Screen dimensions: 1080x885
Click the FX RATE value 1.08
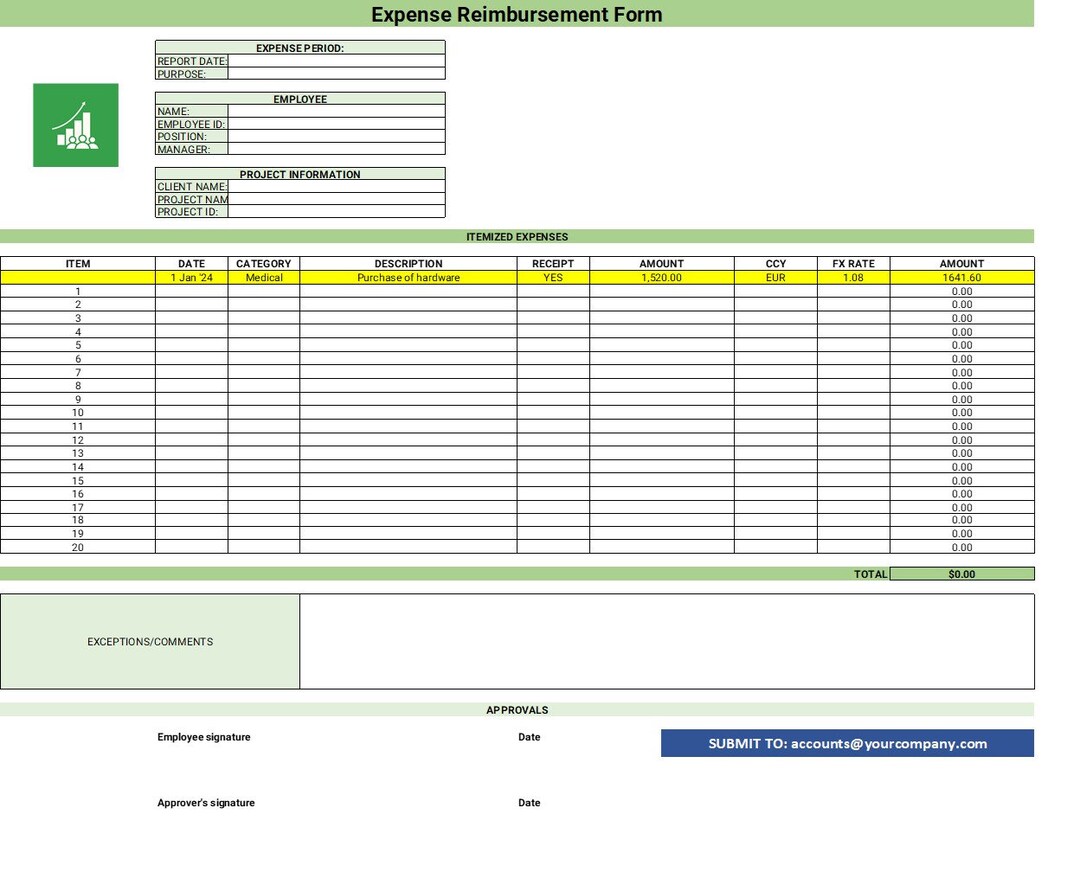852,277
